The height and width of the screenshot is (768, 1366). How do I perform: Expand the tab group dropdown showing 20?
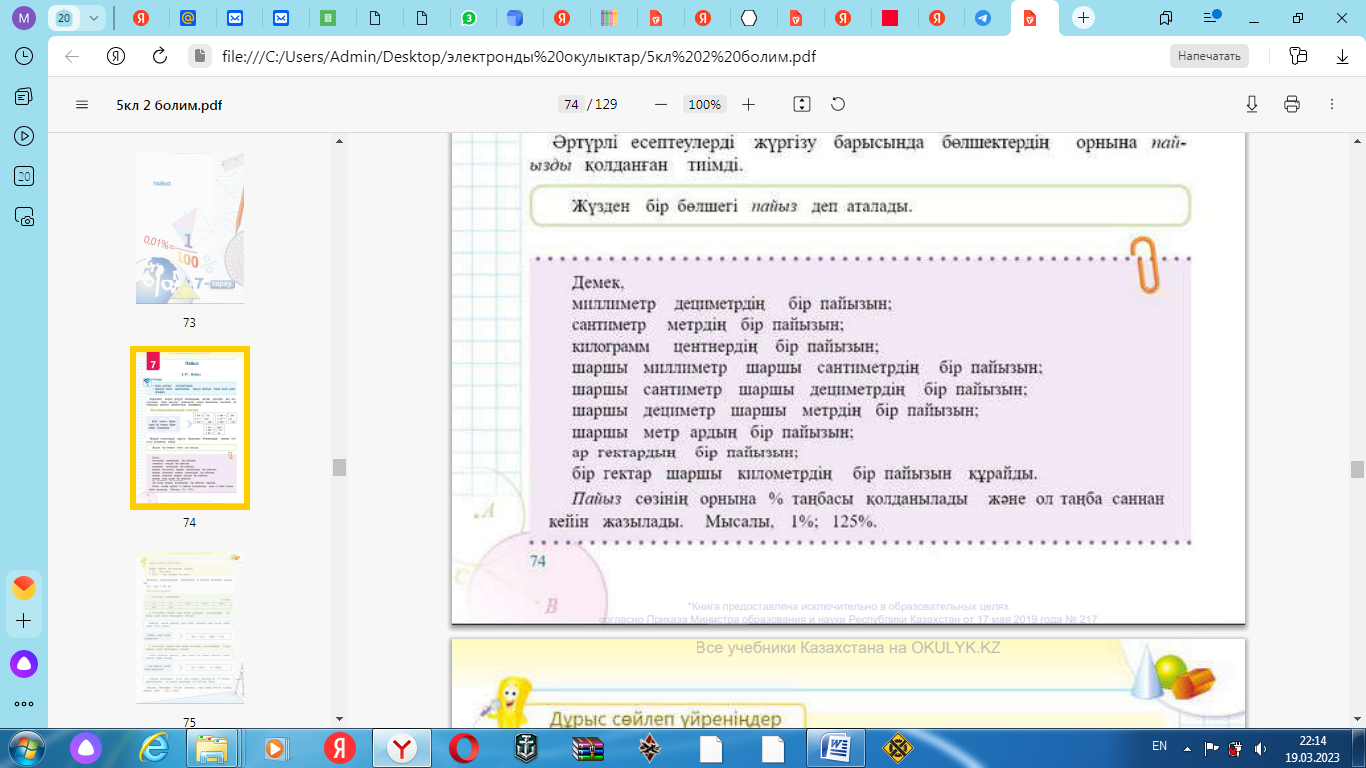click(94, 18)
